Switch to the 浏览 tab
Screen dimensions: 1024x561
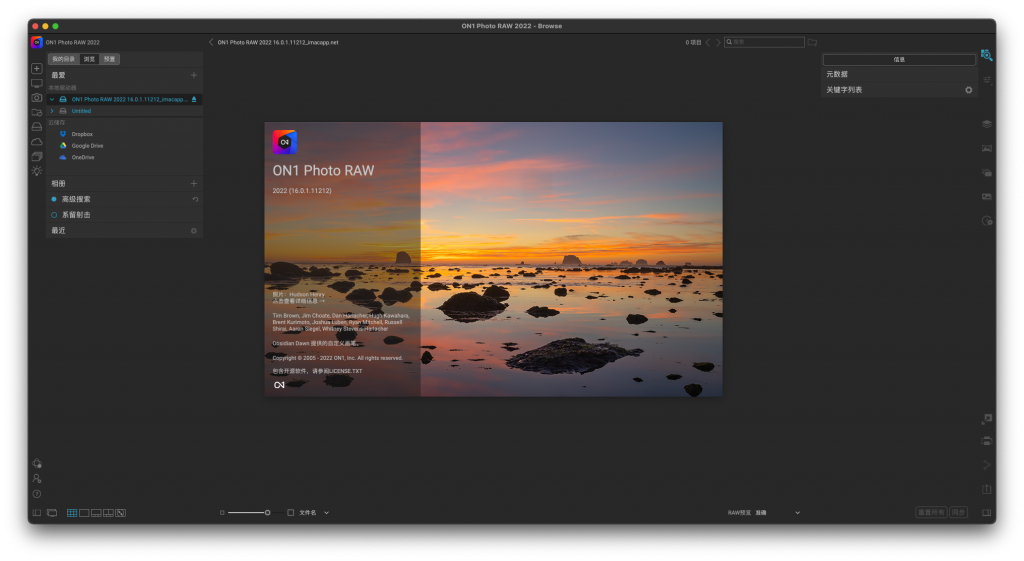click(89, 59)
